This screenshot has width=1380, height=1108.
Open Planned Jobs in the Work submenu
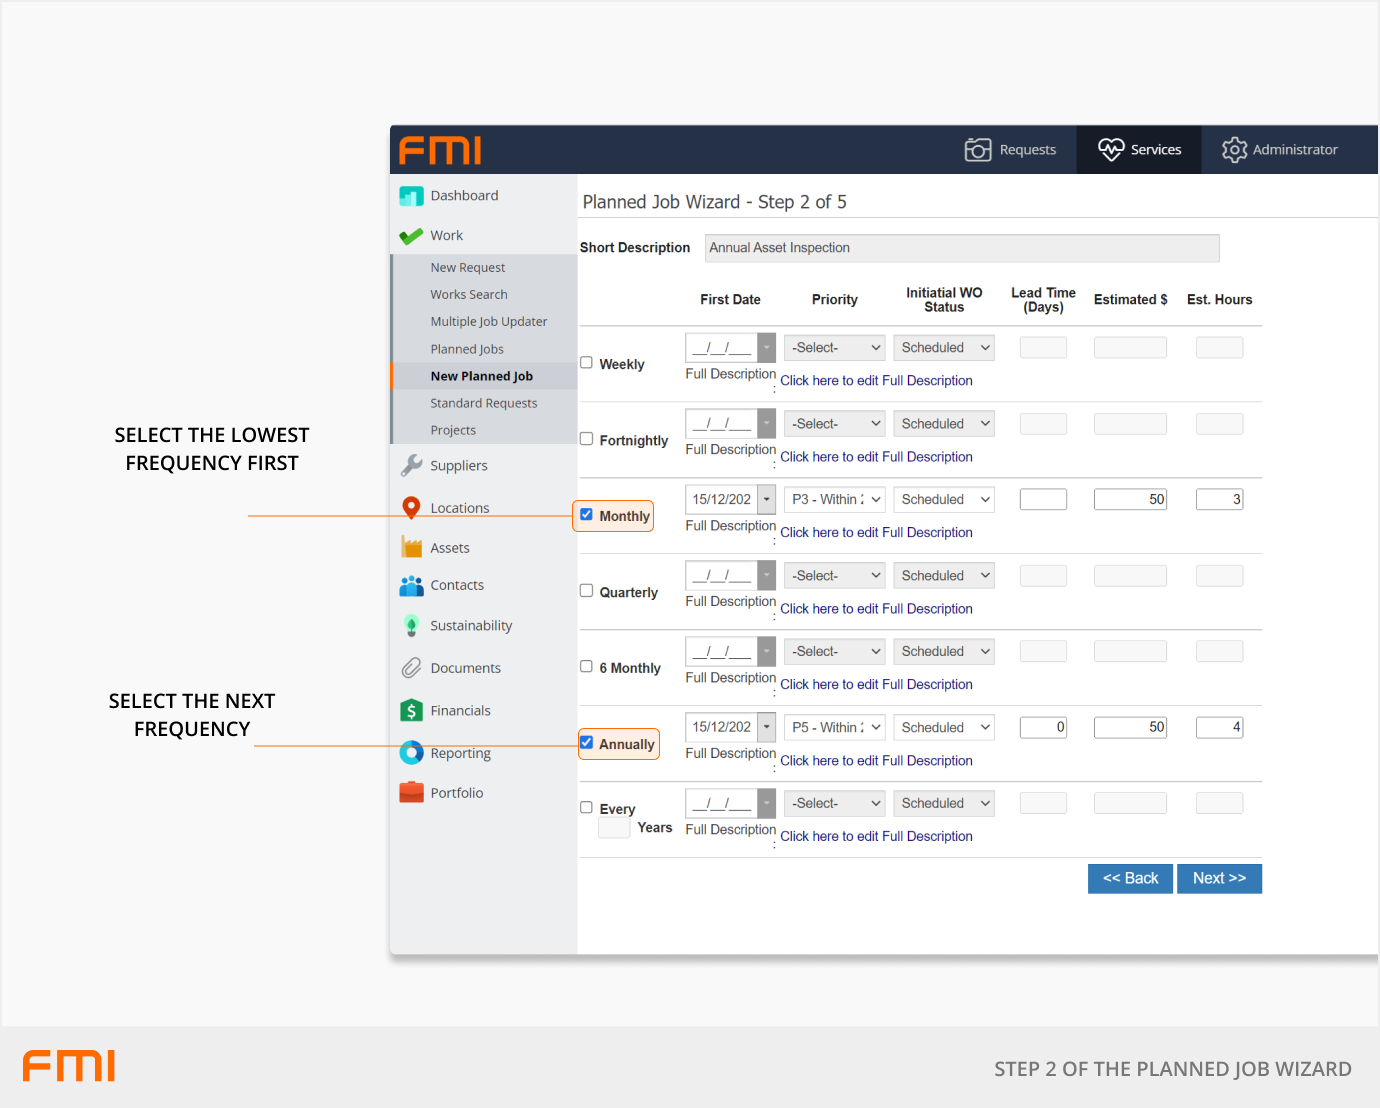tap(467, 349)
